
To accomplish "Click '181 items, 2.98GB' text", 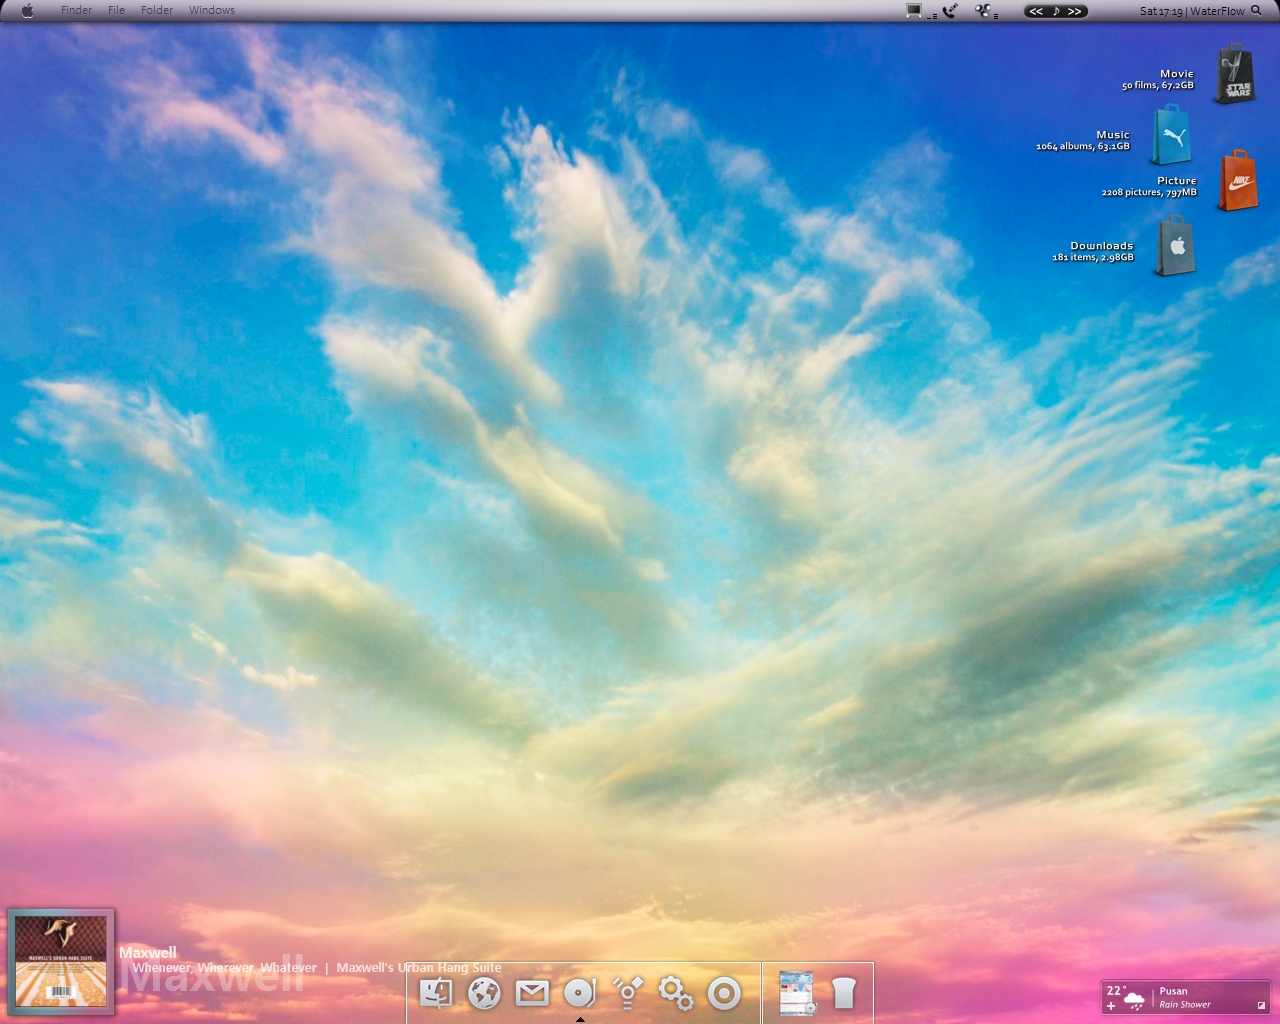I will point(1093,258).
